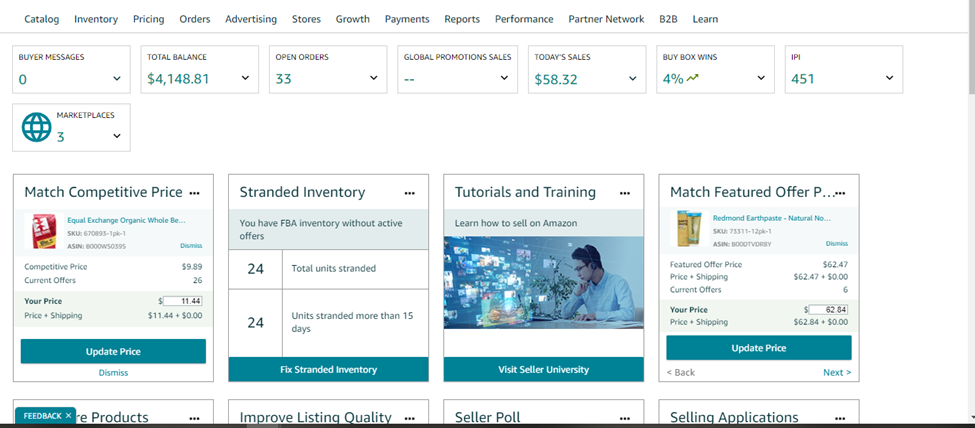Click the Your Price field showing 11.44
The height and width of the screenshot is (428, 975).
(183, 301)
